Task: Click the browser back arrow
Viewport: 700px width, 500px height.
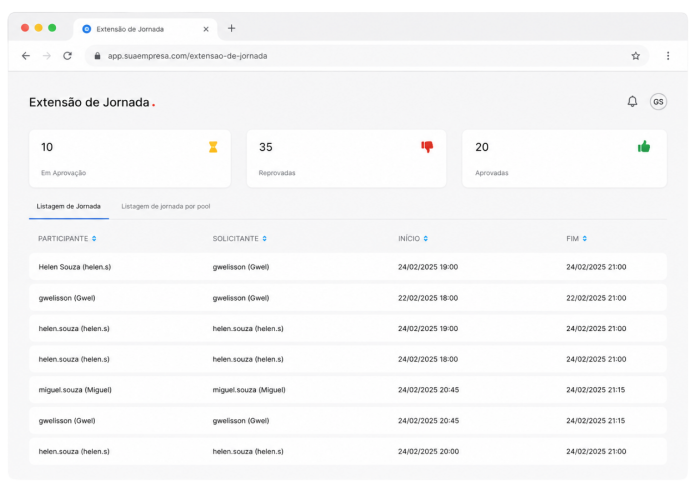Action: [x=26, y=56]
